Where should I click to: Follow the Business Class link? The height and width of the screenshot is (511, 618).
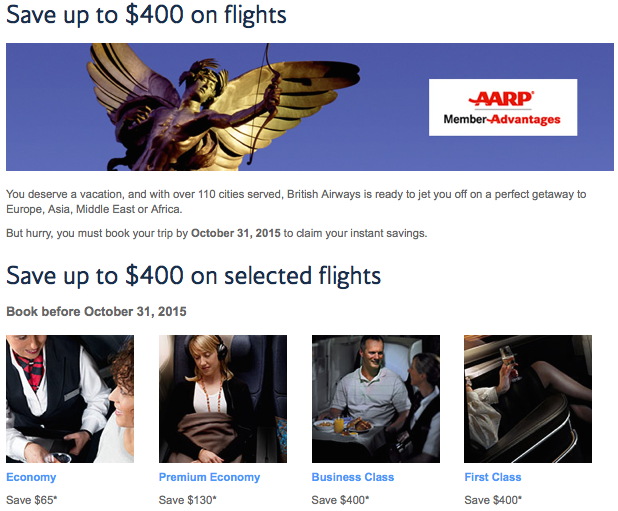(353, 477)
